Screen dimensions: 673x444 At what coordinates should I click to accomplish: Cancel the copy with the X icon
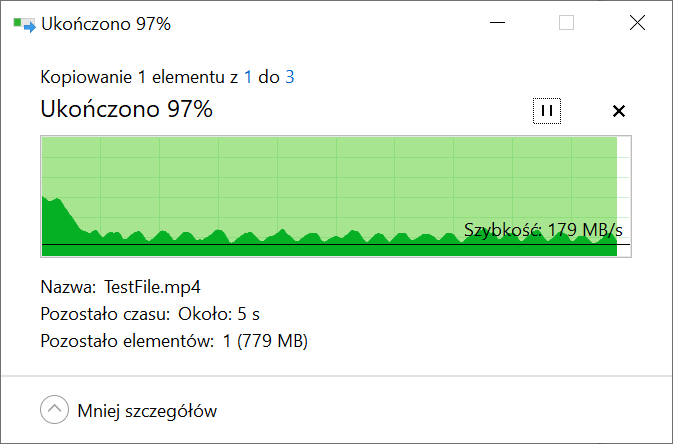(618, 111)
